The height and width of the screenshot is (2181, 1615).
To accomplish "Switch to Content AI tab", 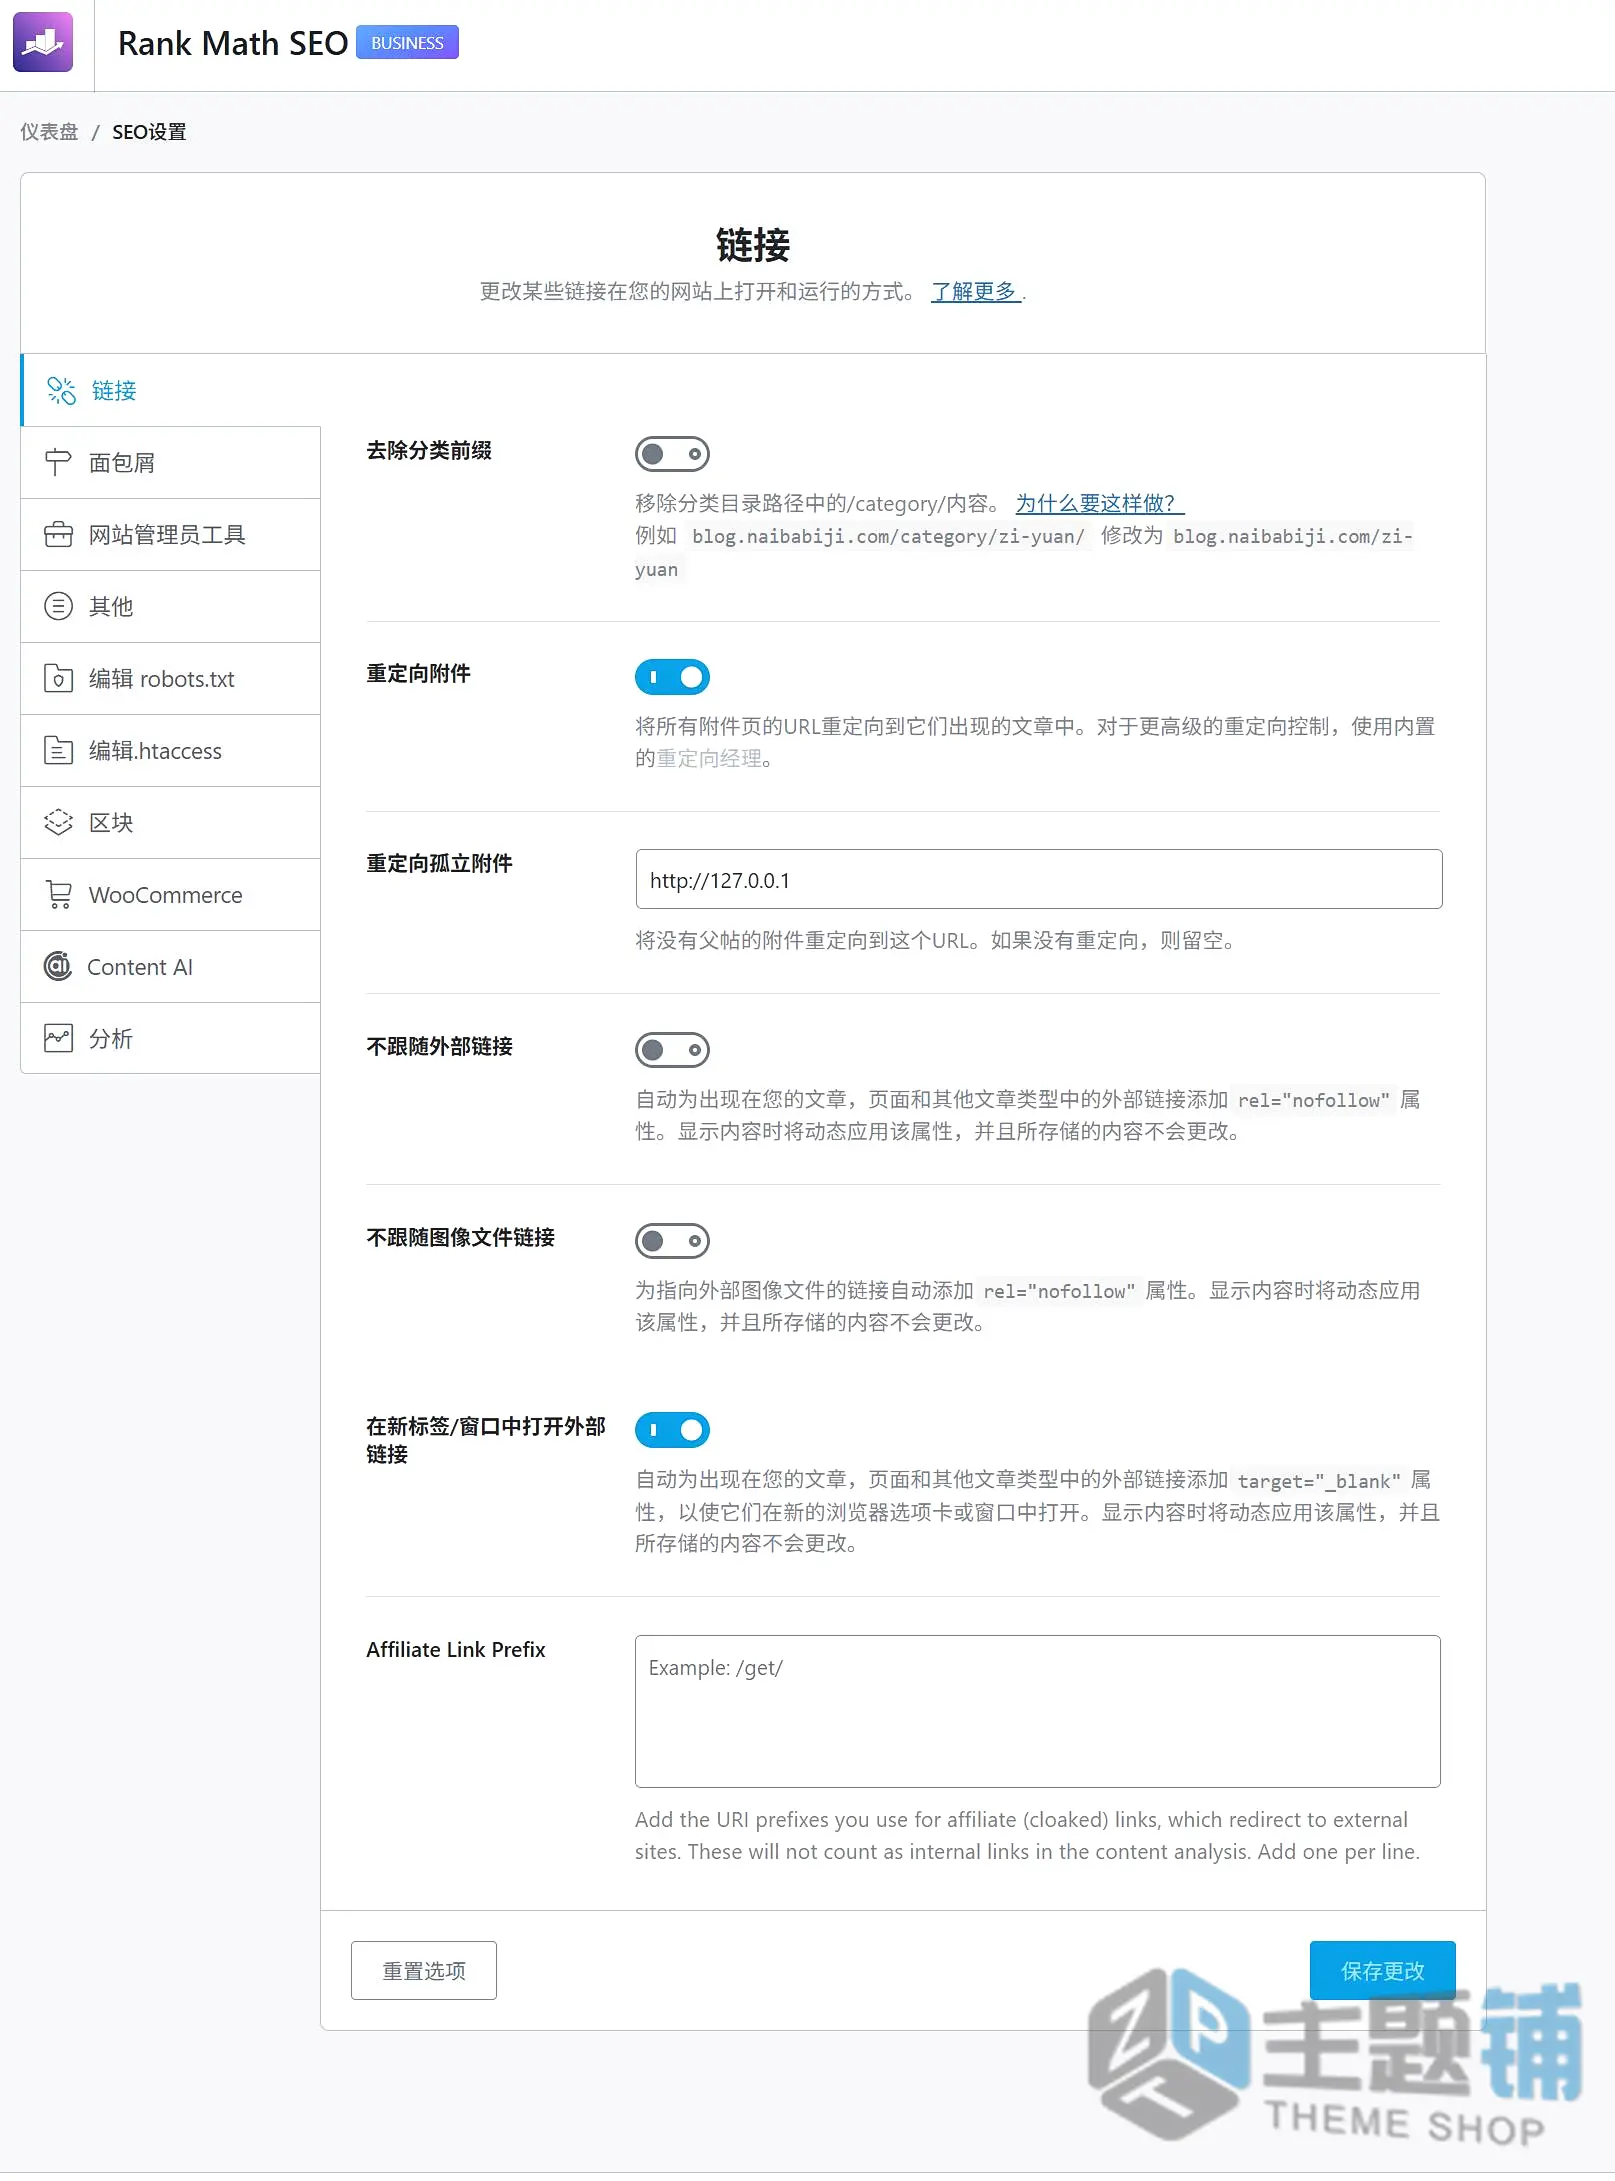I will point(171,966).
